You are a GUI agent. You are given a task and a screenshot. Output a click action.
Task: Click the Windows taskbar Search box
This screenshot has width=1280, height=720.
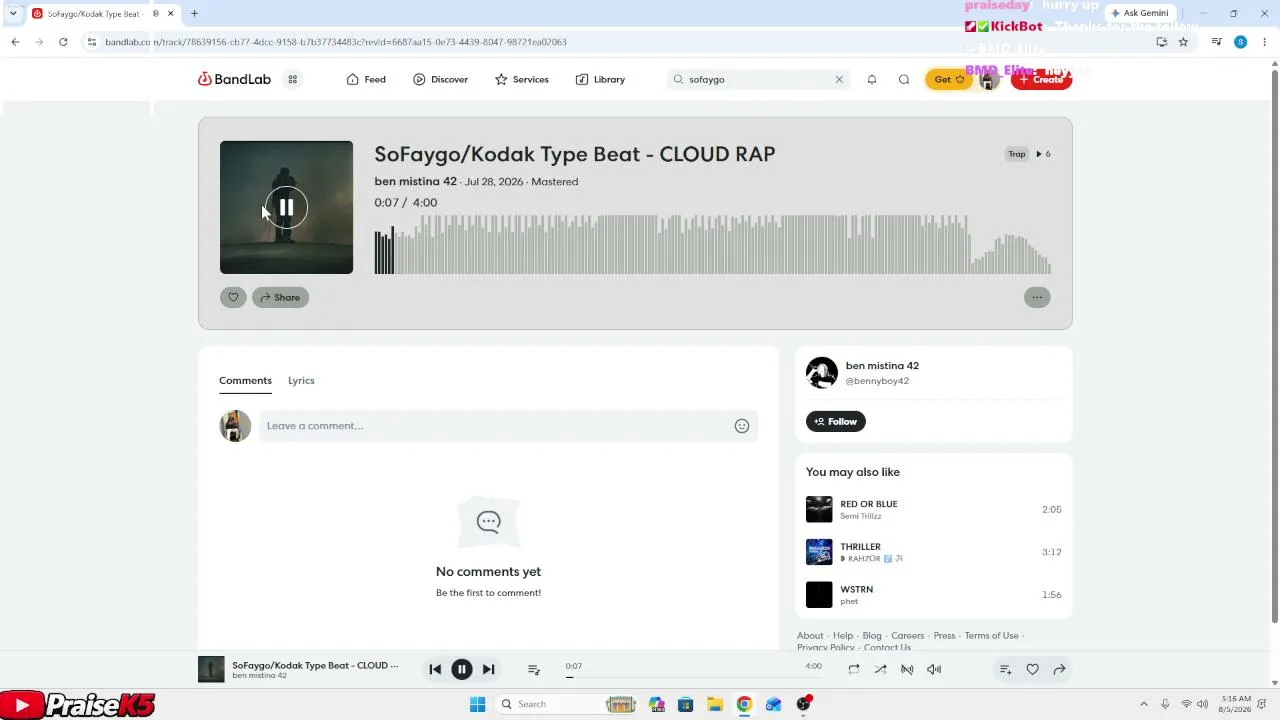coord(569,704)
